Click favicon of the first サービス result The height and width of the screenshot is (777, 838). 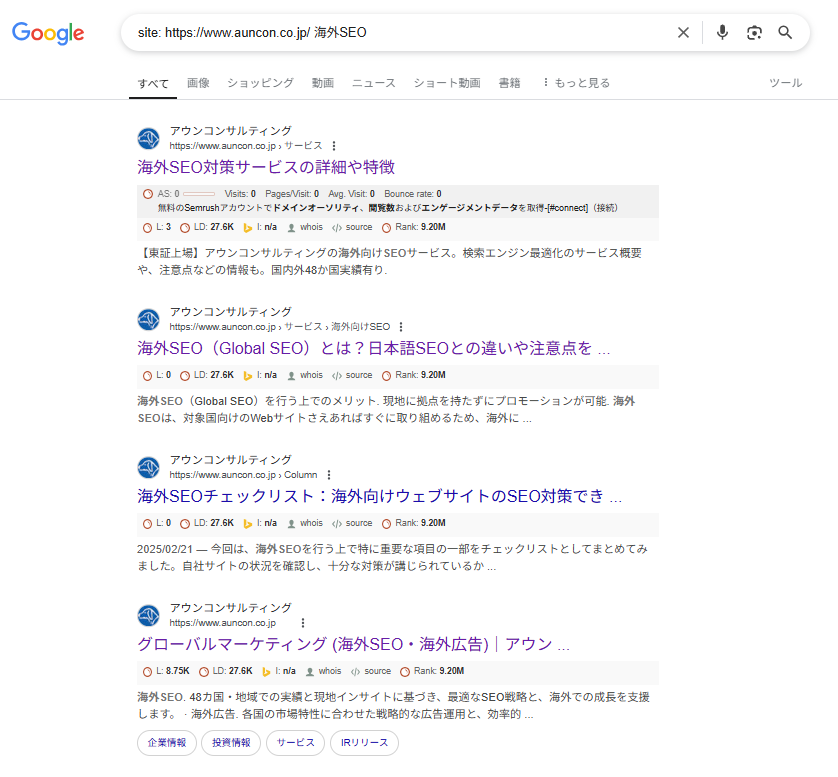[x=149, y=138]
